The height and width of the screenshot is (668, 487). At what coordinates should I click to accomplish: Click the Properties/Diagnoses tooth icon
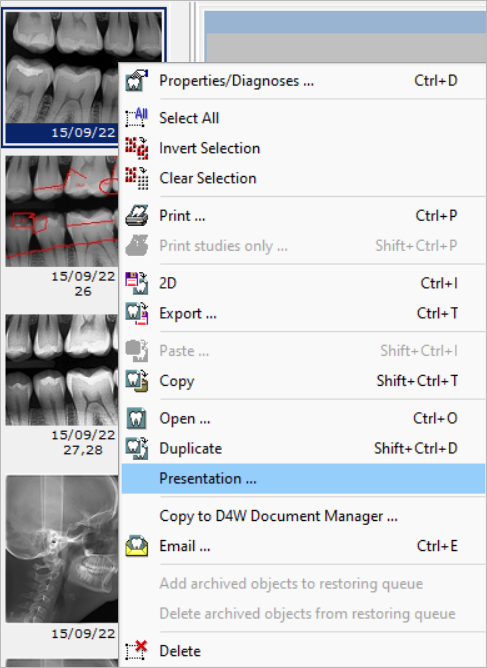click(x=137, y=81)
